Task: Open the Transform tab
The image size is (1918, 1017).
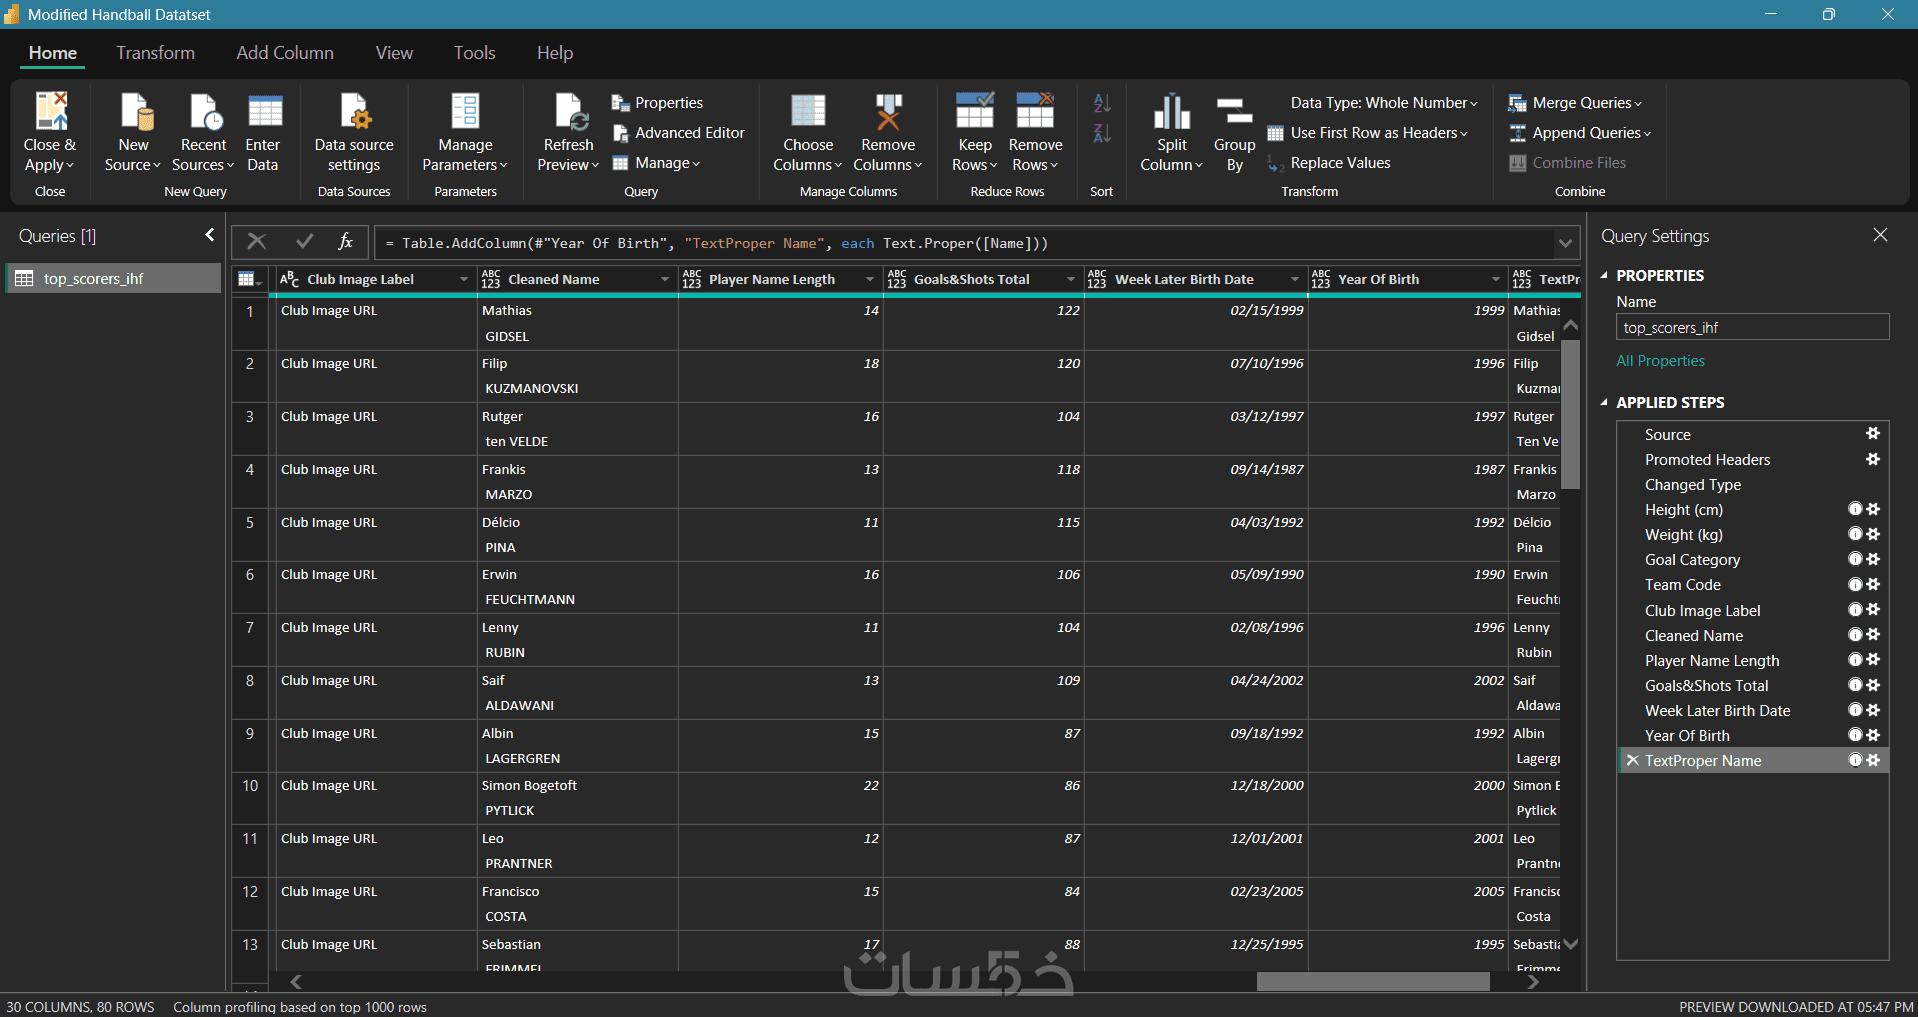Action: pyautogui.click(x=155, y=53)
